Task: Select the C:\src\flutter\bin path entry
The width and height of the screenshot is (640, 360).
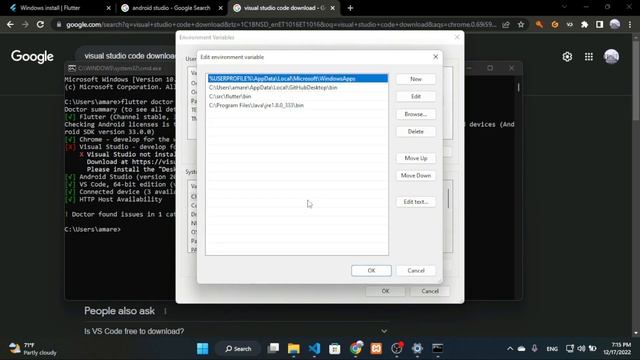Action: (298, 96)
